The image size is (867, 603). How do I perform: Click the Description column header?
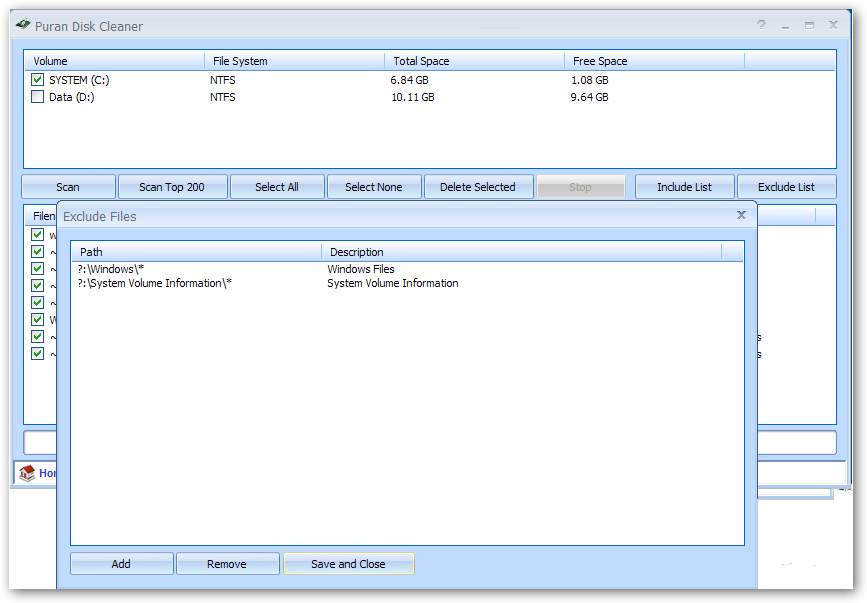click(x=522, y=252)
